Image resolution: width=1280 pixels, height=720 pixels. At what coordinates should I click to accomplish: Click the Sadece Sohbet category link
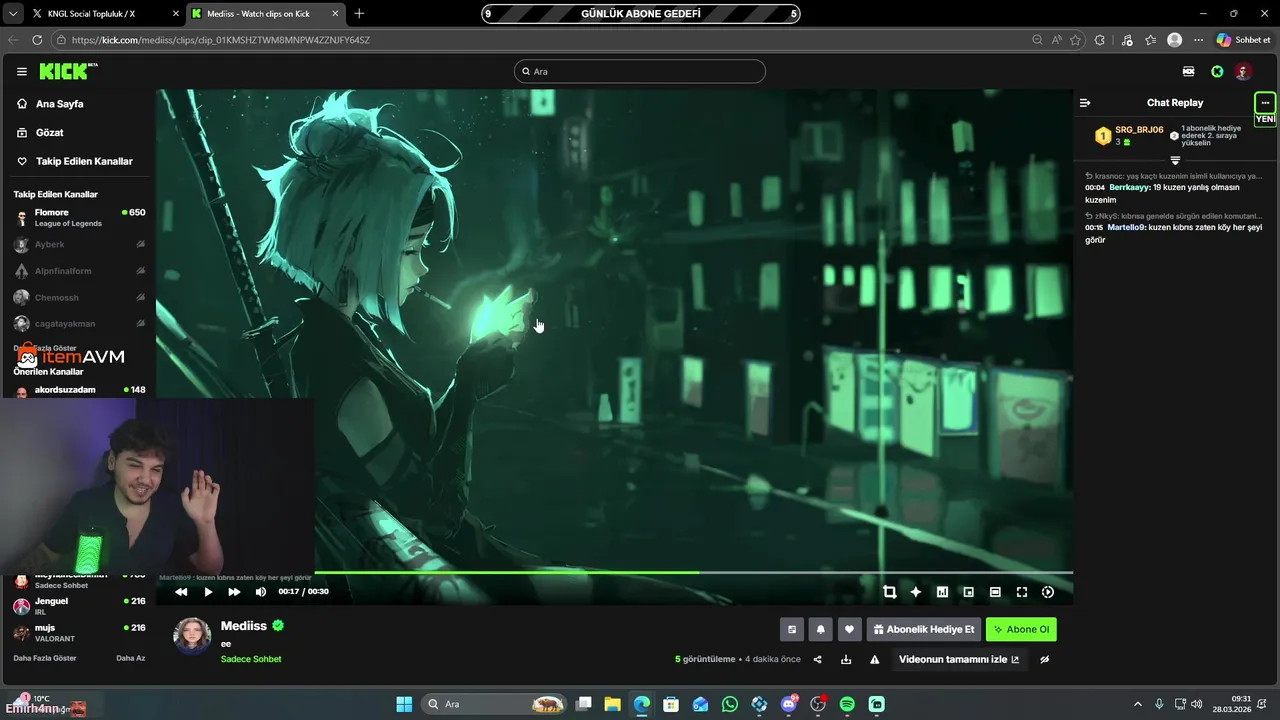pyautogui.click(x=251, y=659)
